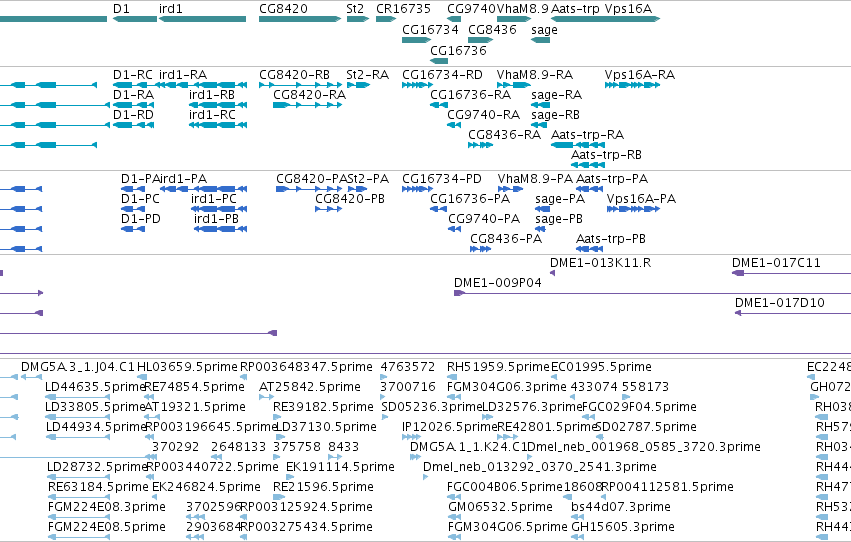Select the RP003648347.5prime EST label
The image size is (851, 542).
click(306, 367)
